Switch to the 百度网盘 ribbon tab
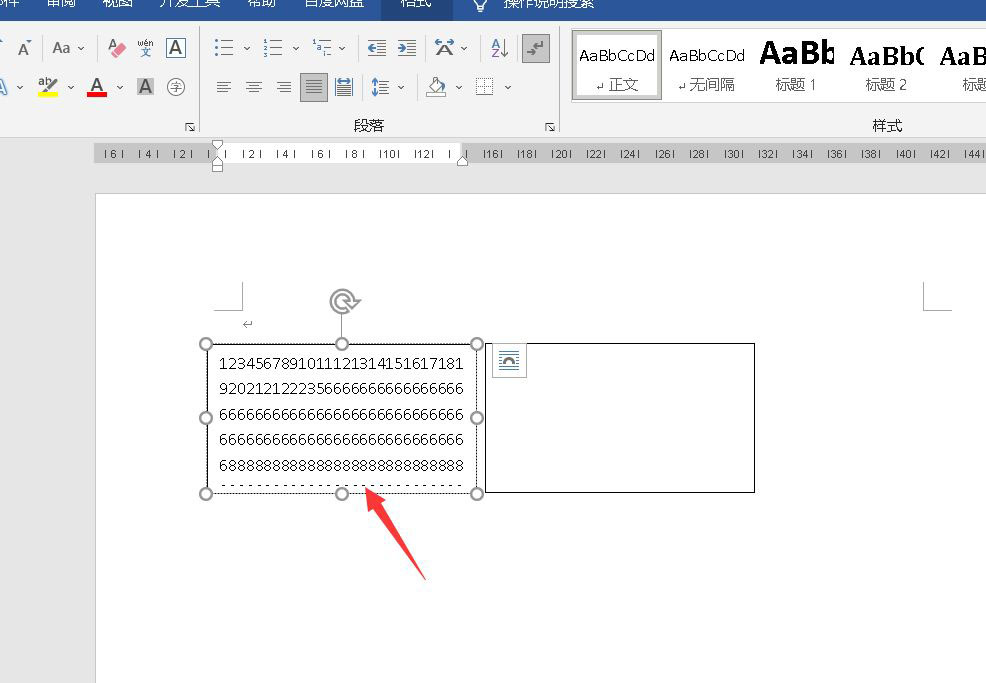 point(332,3)
